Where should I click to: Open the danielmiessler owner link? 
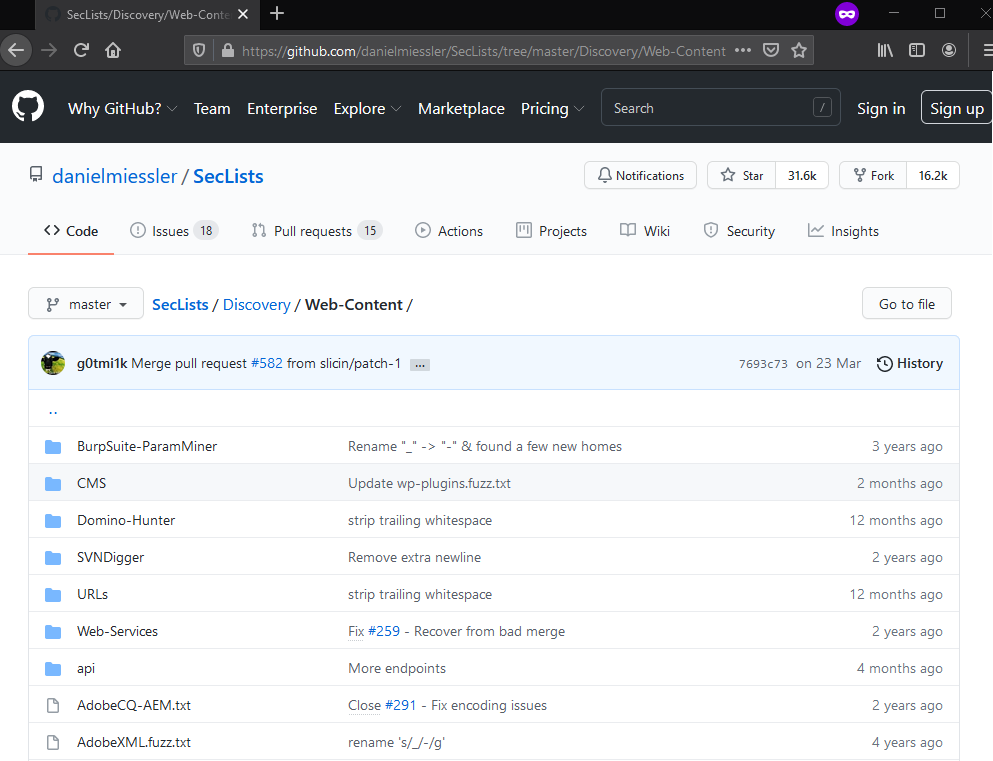click(x=115, y=176)
